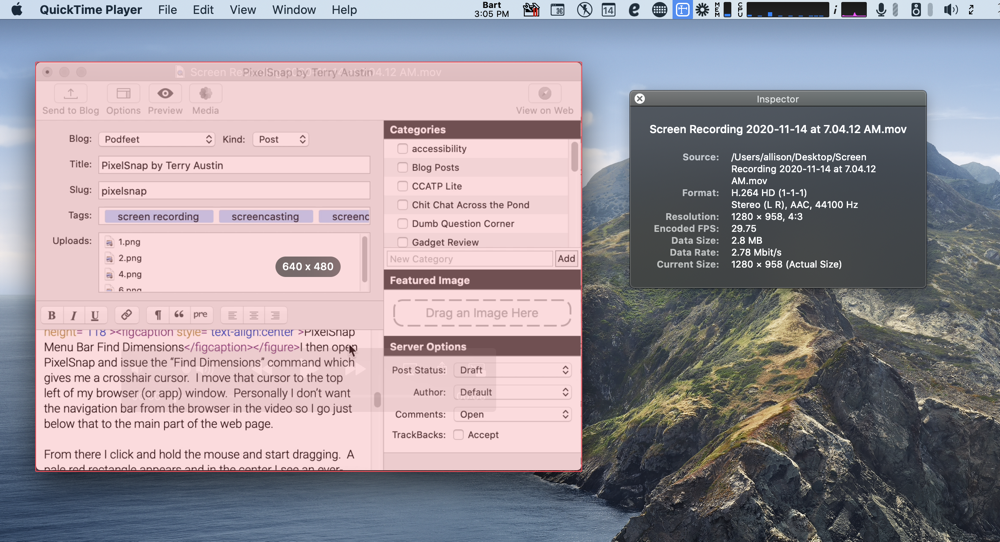Viewport: 1000px width, 542px height.
Task: Open the File menu
Action: (x=167, y=10)
